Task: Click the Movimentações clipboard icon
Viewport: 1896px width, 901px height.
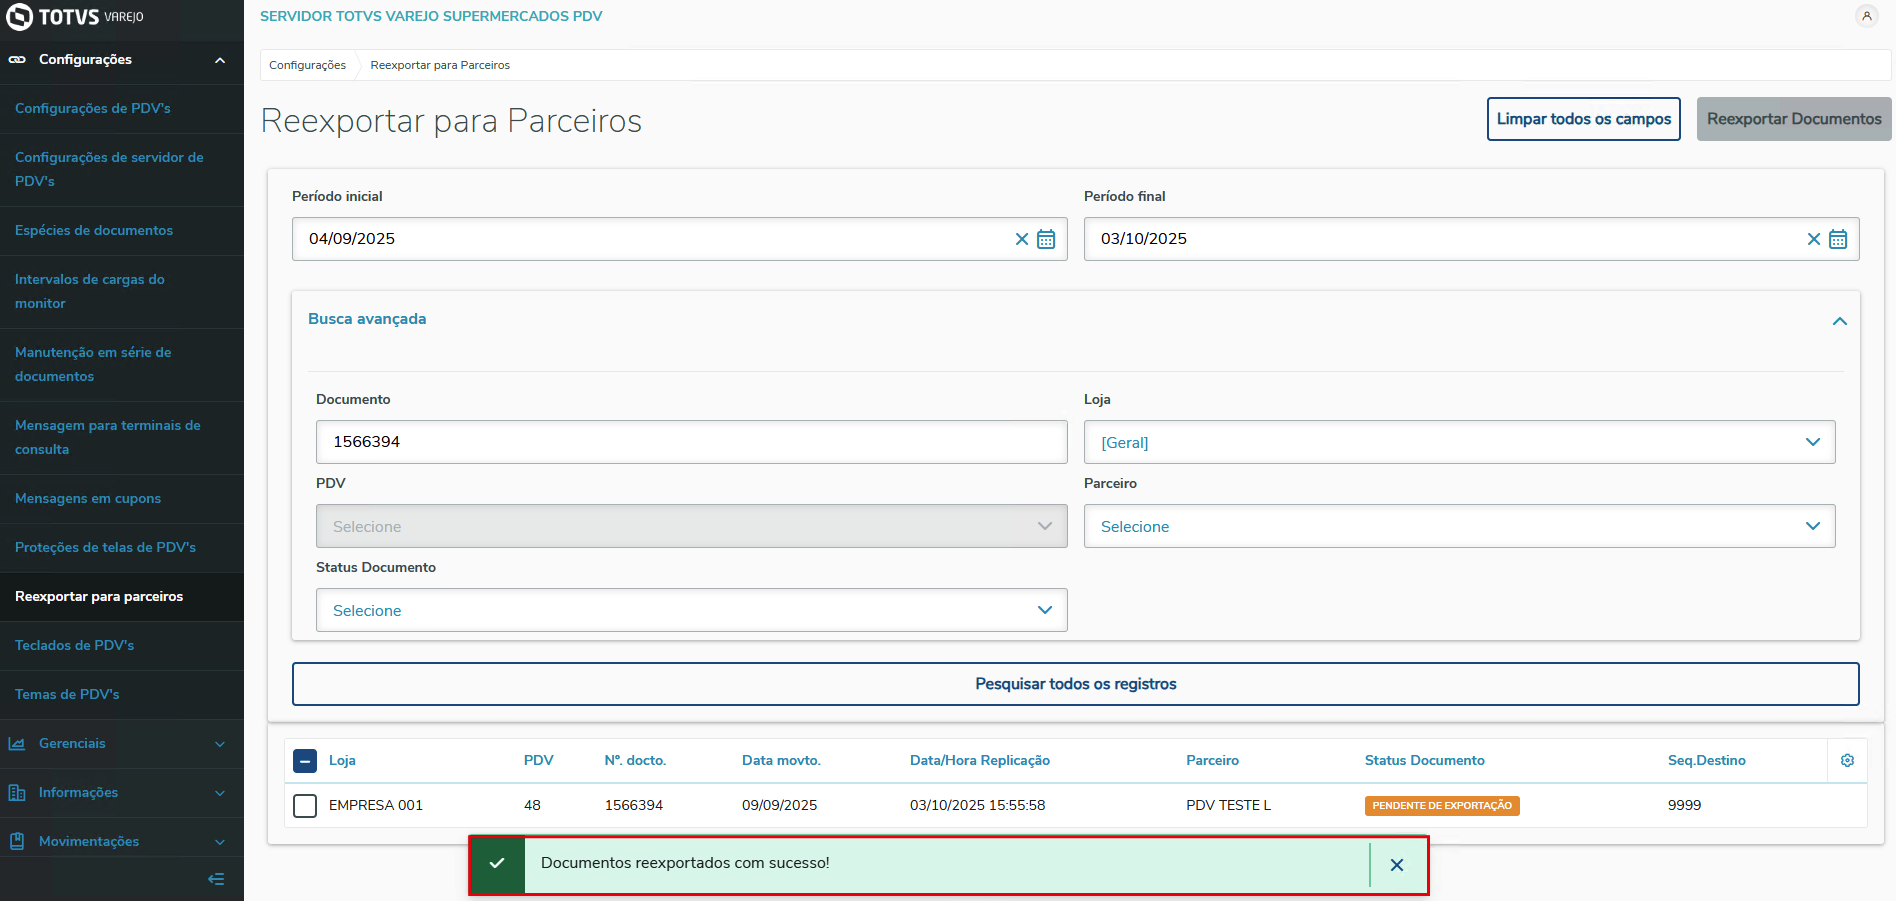Action: pos(17,842)
